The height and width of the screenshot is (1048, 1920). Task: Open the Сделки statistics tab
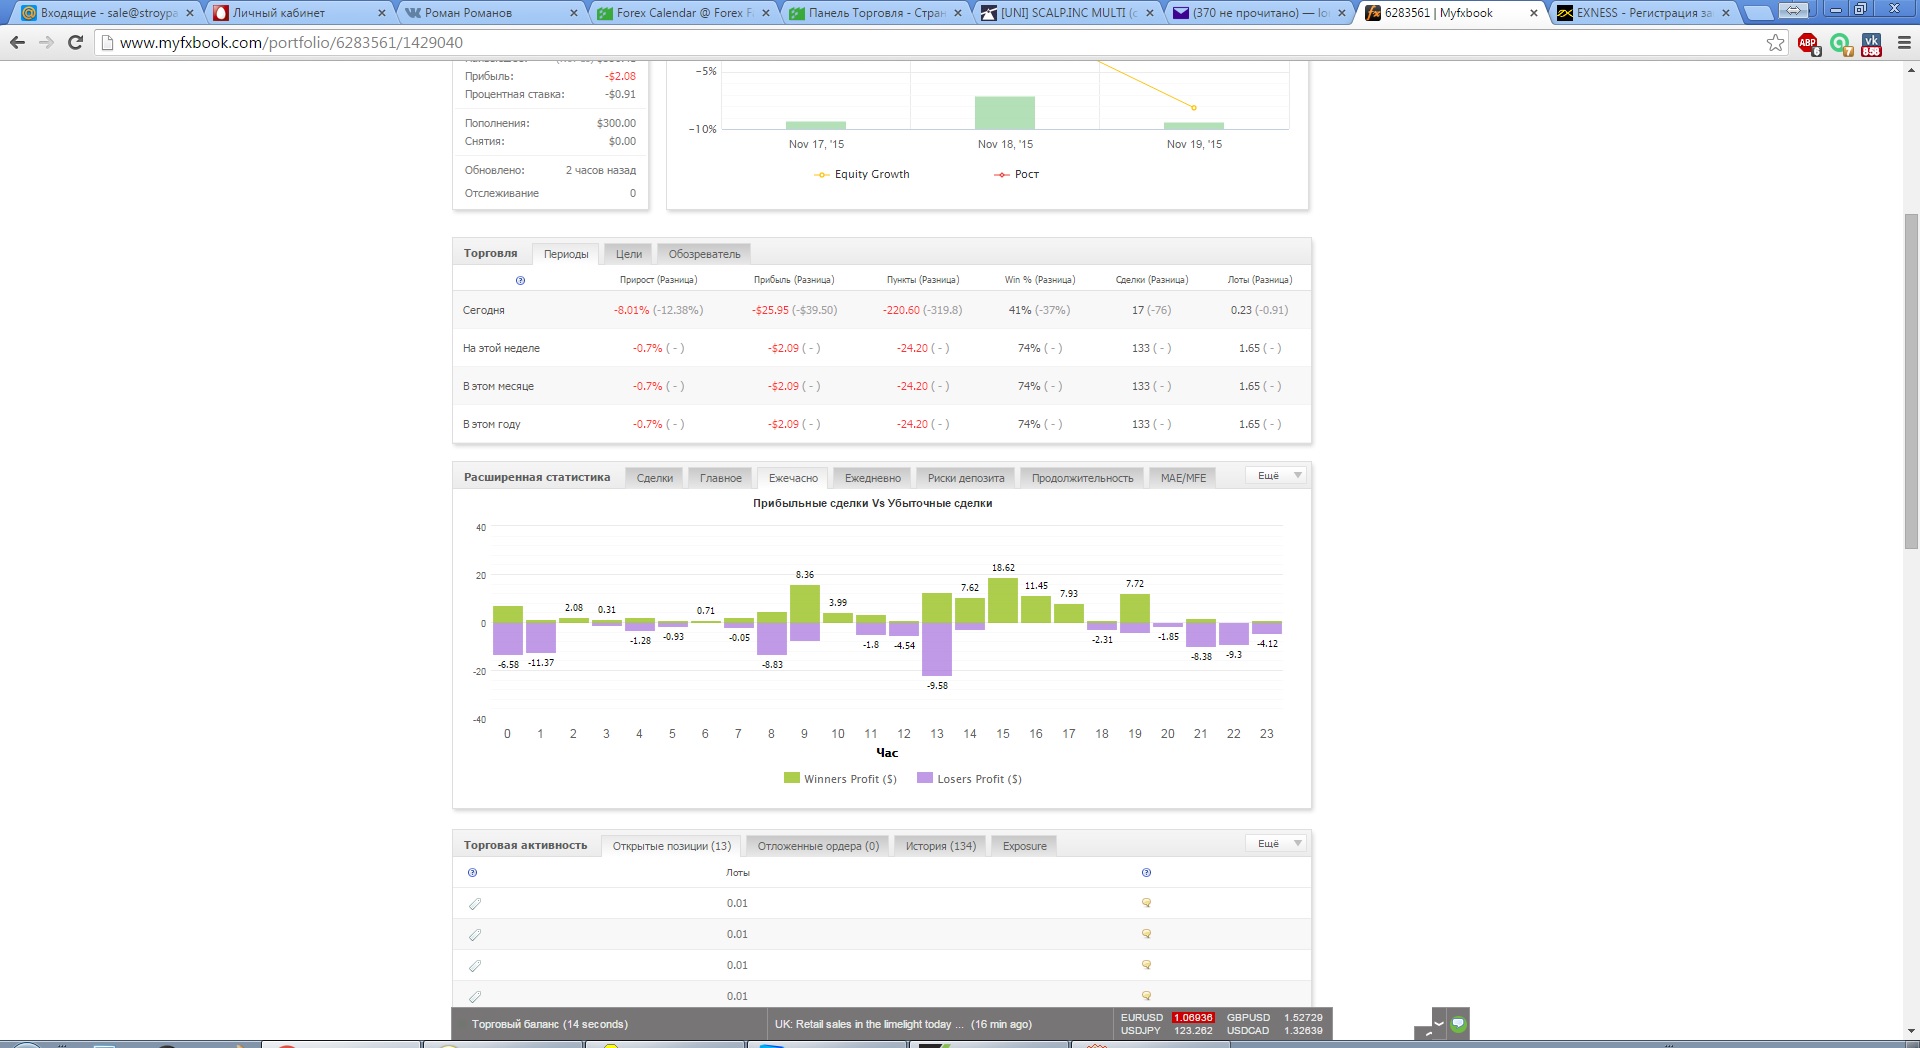coord(655,478)
